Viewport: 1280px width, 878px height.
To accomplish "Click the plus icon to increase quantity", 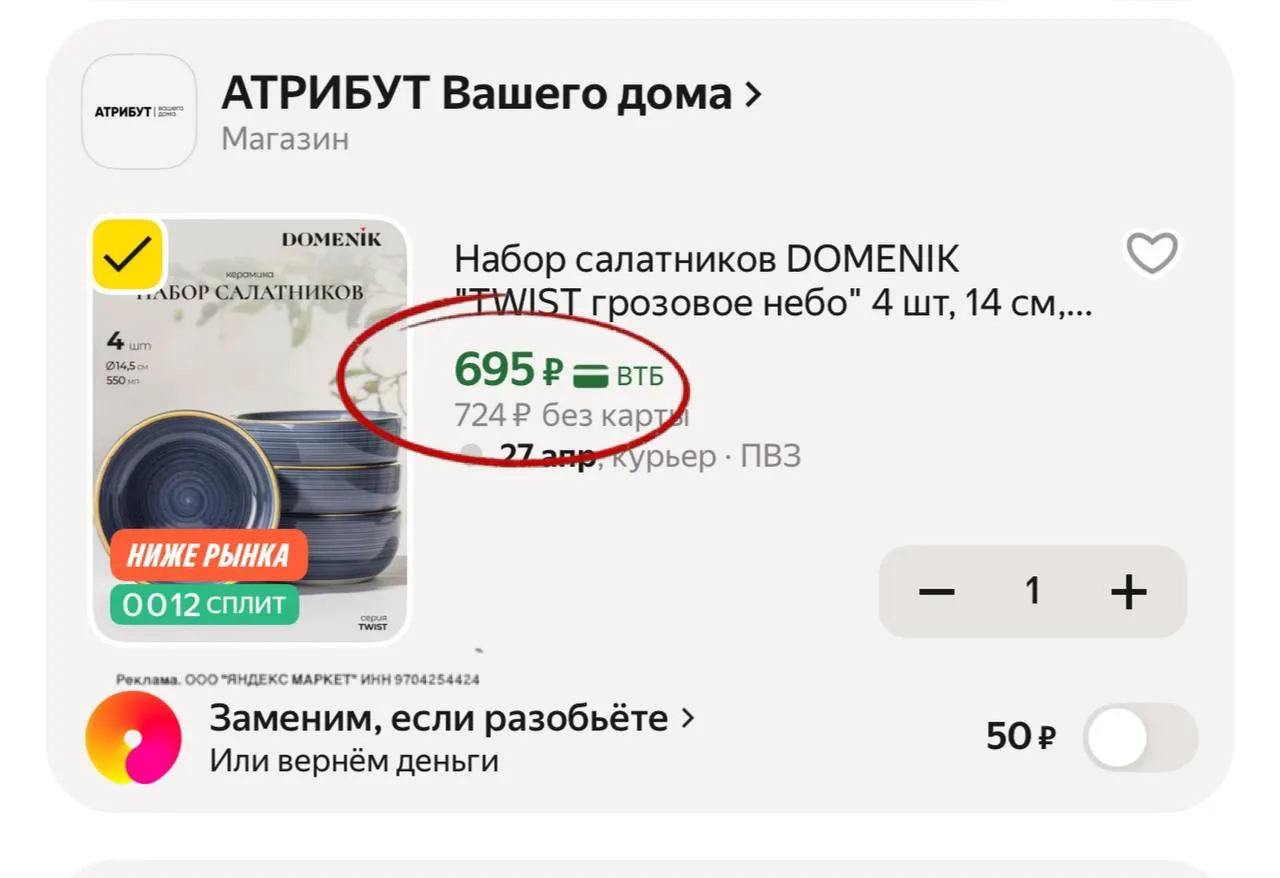I will point(1128,592).
